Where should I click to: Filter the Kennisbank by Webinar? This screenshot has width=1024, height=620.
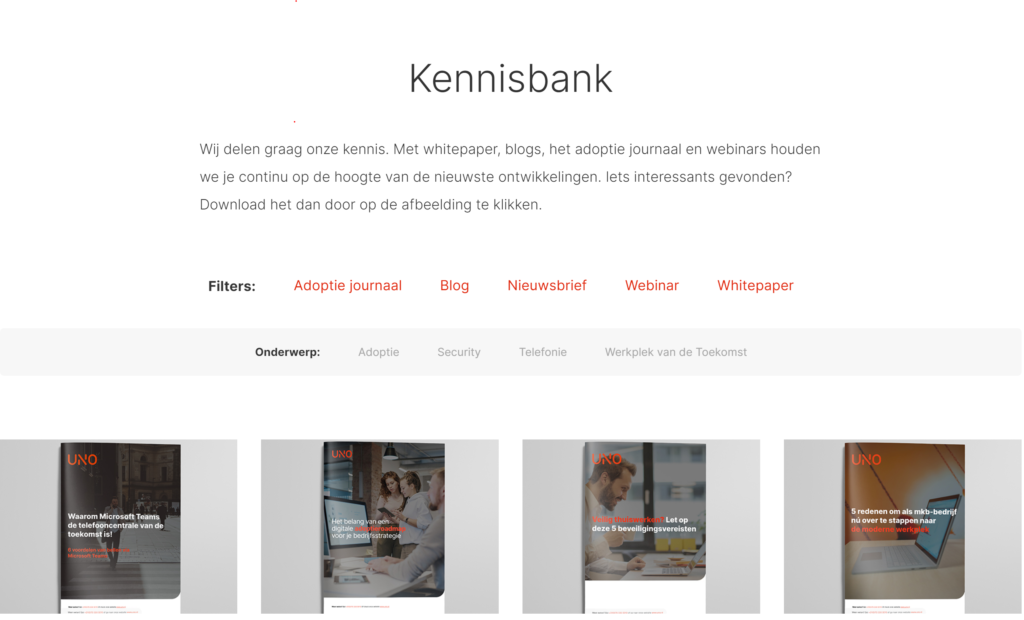[652, 286]
